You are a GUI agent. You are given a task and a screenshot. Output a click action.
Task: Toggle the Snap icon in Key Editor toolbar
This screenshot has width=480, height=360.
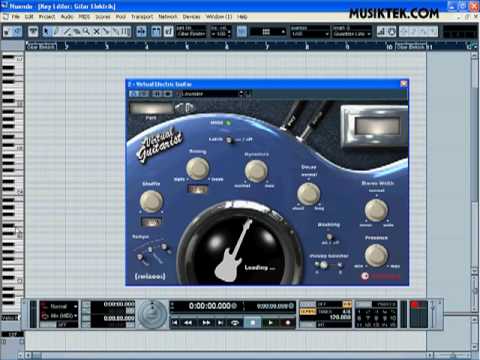tap(242, 32)
